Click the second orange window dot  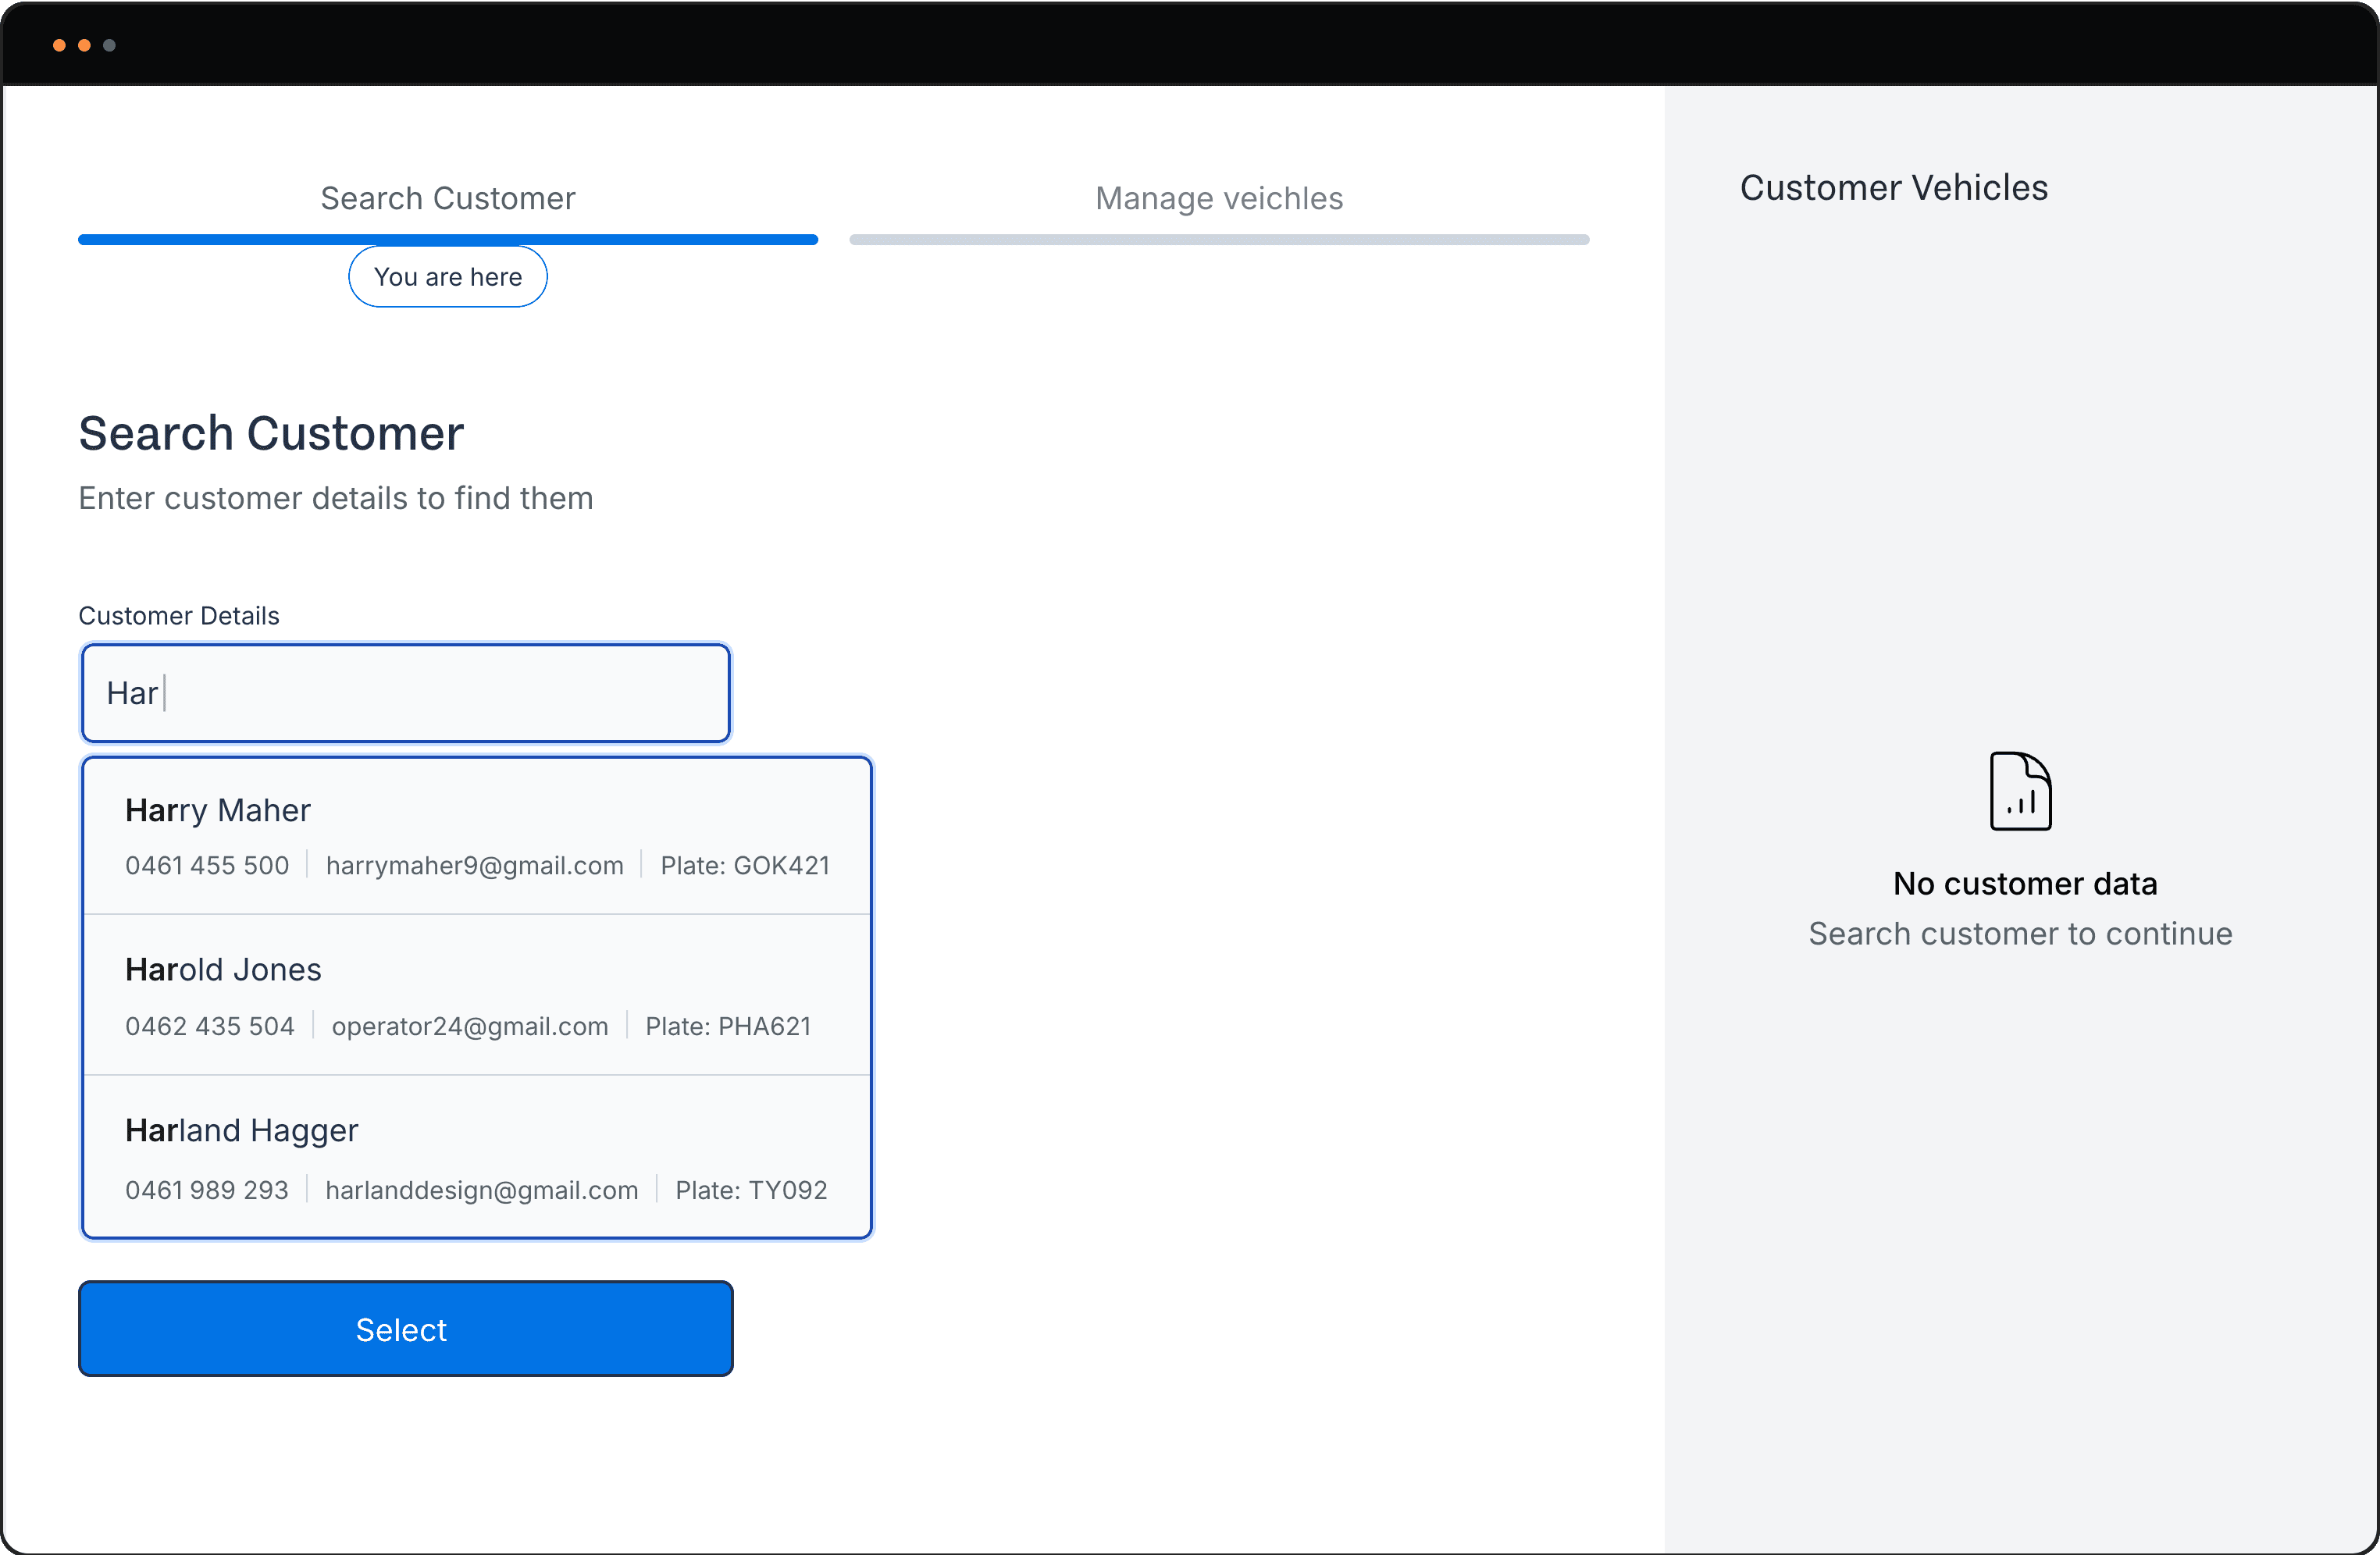point(84,45)
